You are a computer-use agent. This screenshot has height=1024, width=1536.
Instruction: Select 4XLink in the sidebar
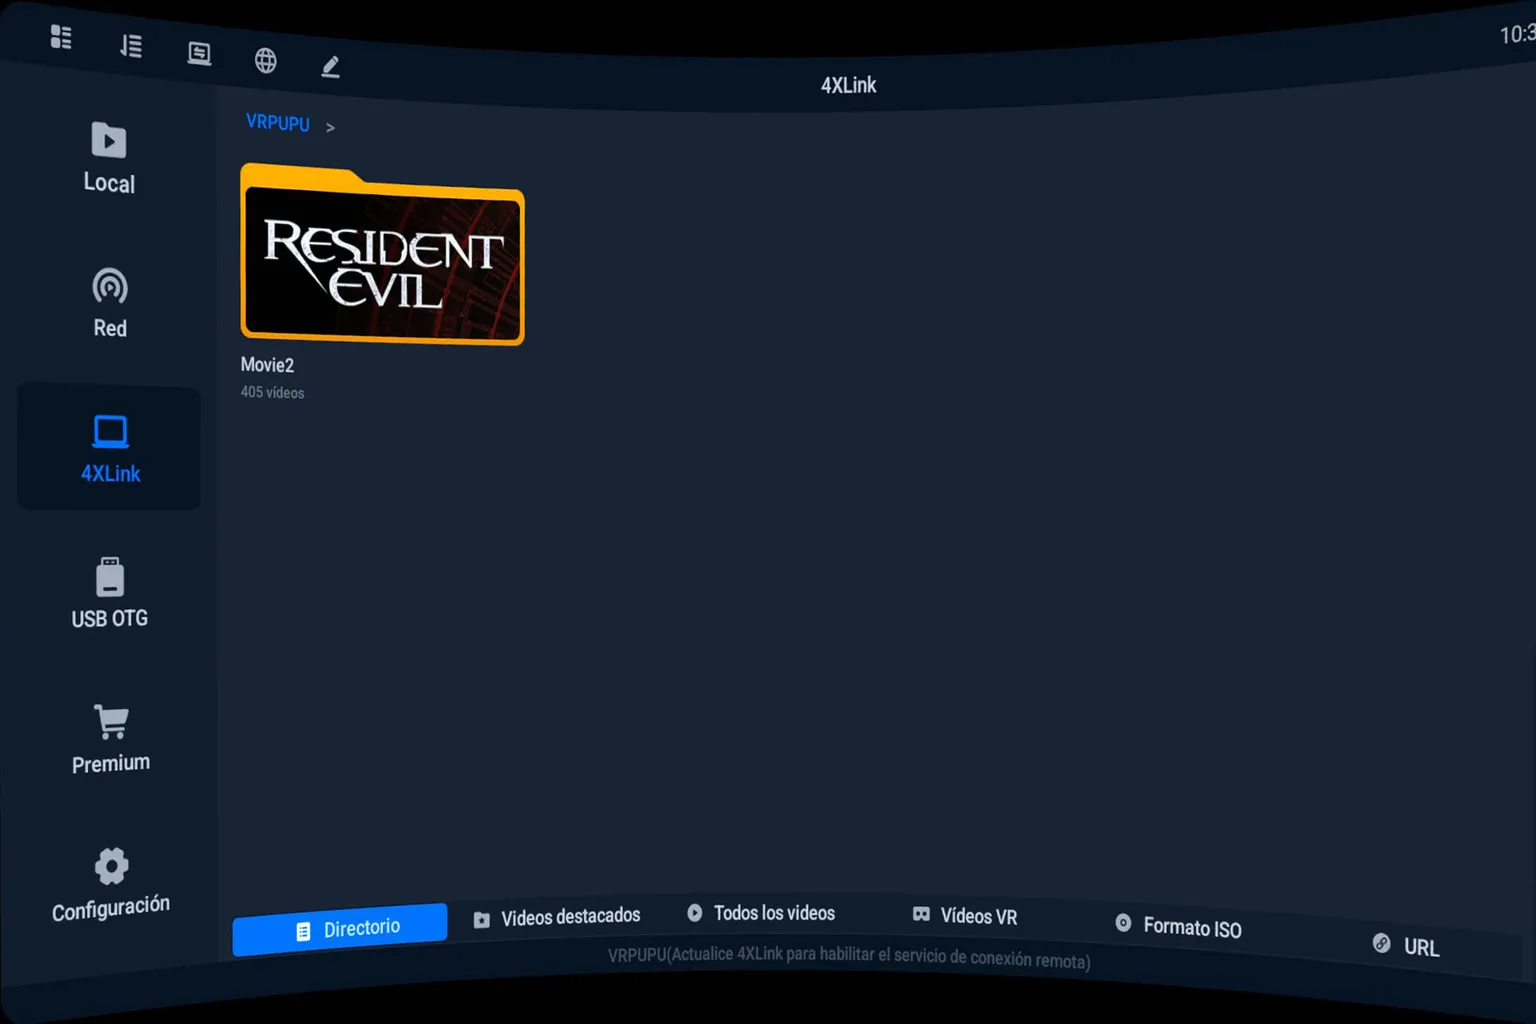tap(109, 448)
